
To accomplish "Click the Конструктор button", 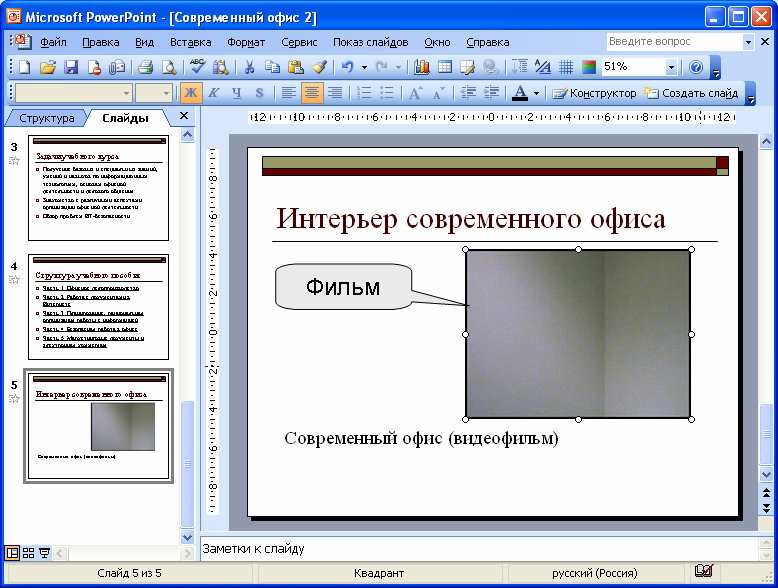I will (x=594, y=93).
